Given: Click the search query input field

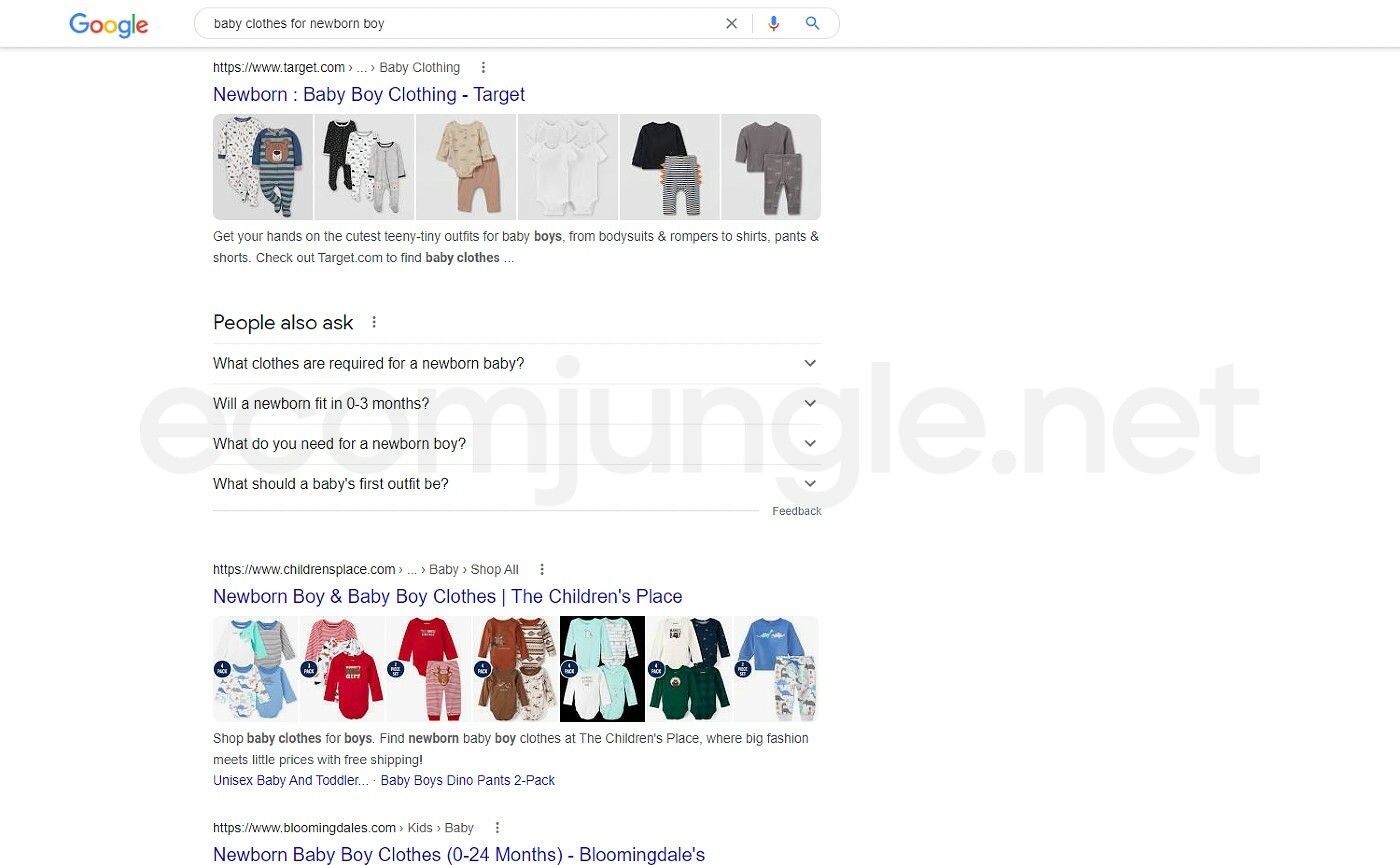Looking at the screenshot, I should 460,23.
